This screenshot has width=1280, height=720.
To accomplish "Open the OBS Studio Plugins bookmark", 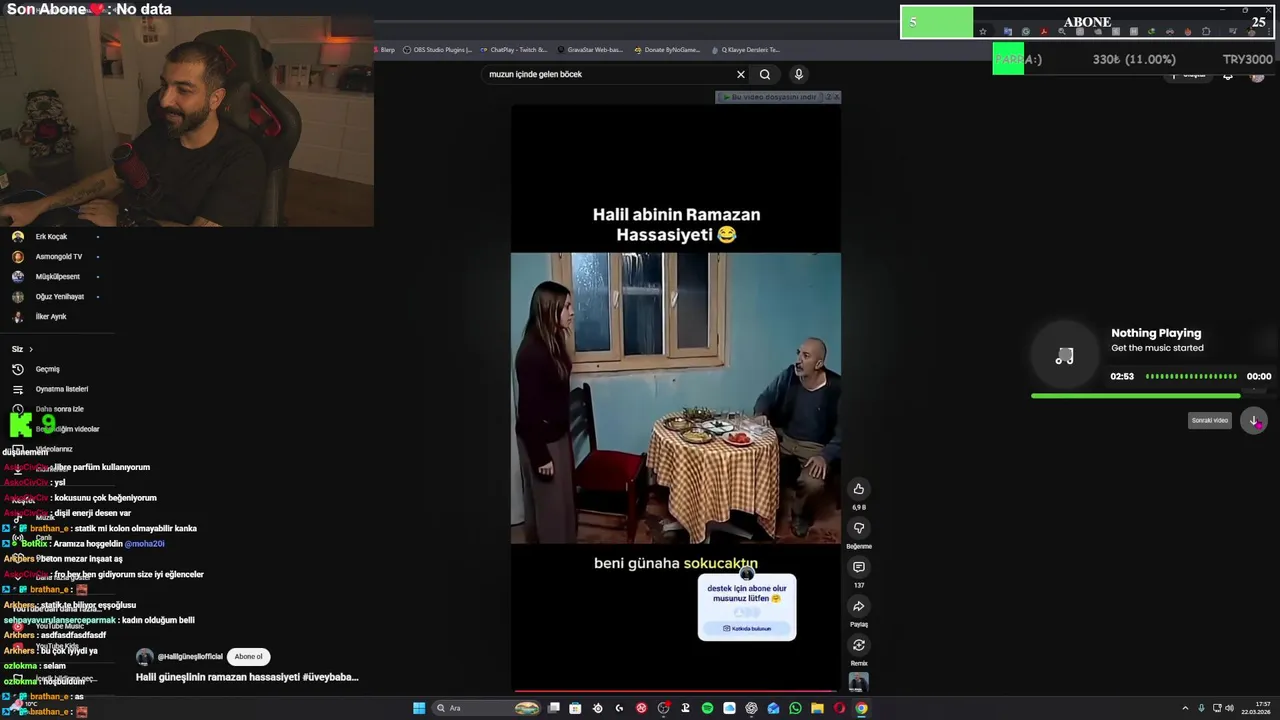I will click(437, 49).
